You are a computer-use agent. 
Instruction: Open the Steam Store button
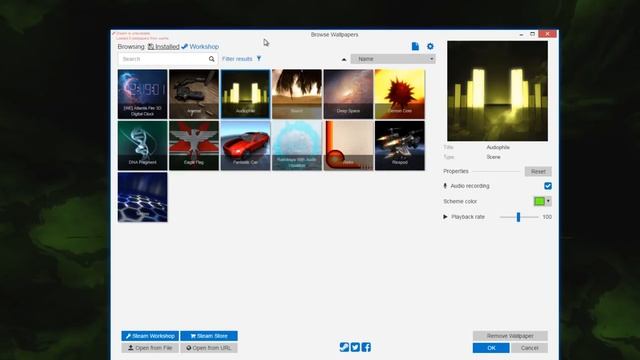tap(209, 336)
